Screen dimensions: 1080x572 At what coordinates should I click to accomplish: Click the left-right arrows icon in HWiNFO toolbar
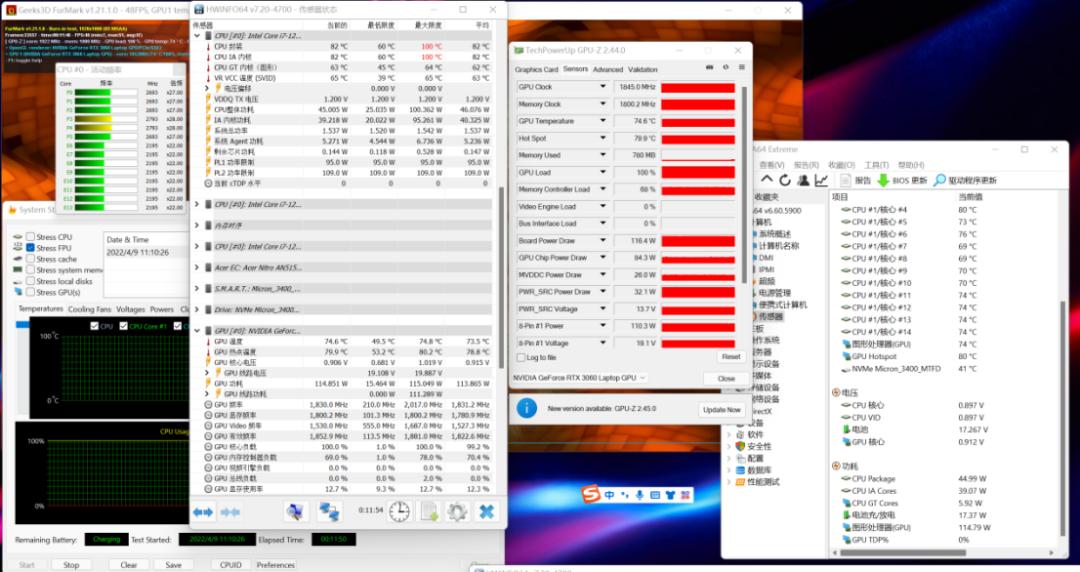pyautogui.click(x=203, y=512)
